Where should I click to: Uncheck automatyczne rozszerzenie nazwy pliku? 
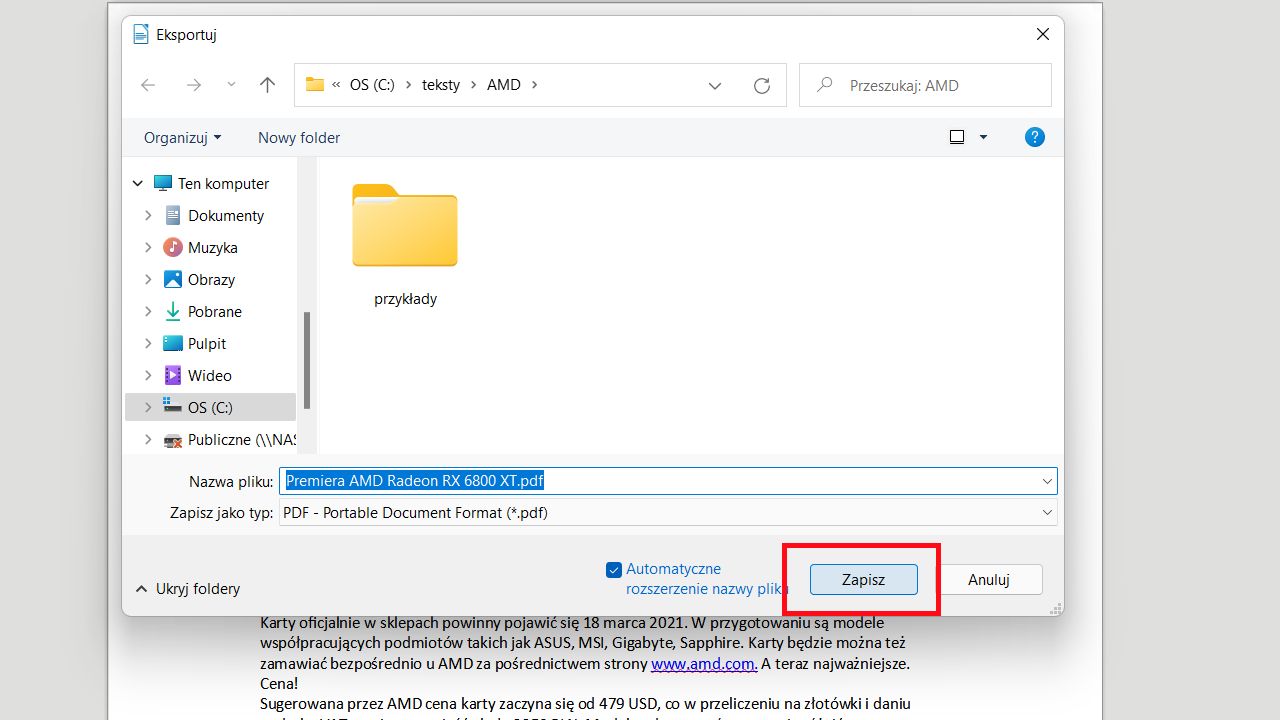pos(613,569)
